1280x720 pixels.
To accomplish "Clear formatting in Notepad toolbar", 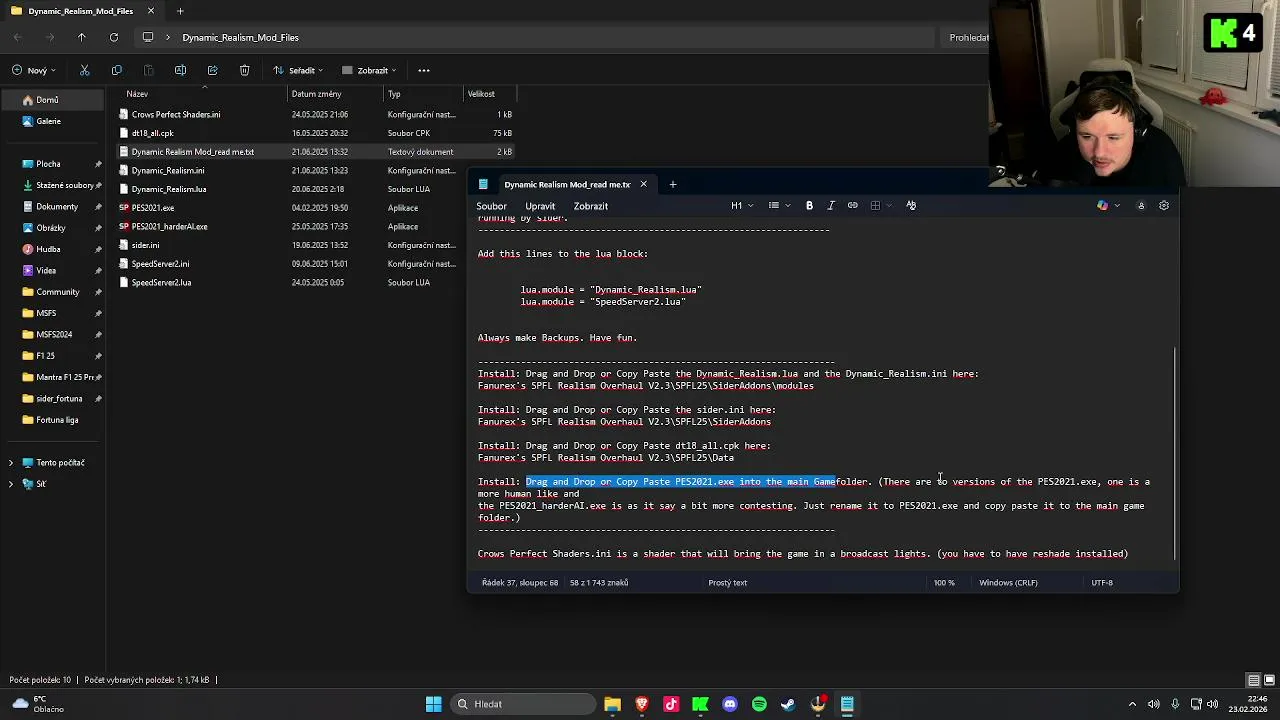I will [911, 205].
